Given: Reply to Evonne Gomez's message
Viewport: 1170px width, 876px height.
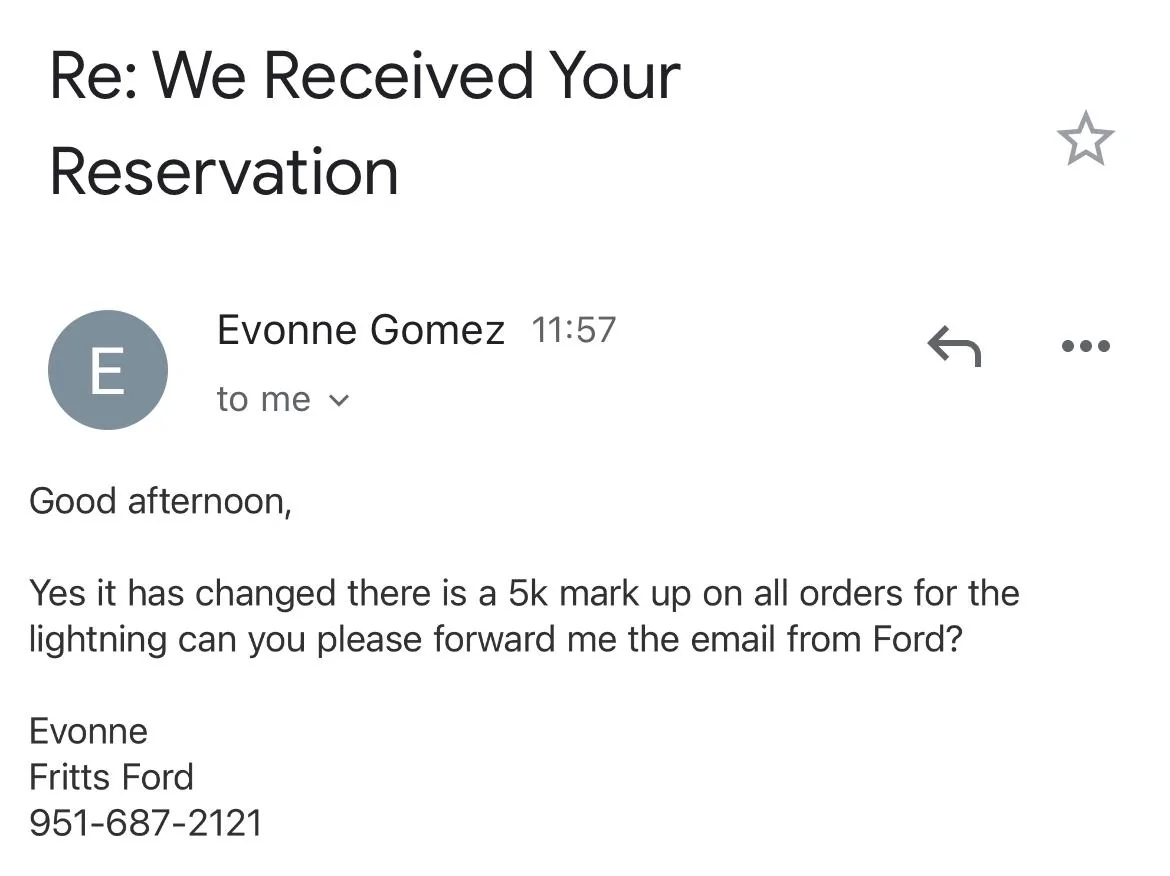Looking at the screenshot, I should coord(954,345).
